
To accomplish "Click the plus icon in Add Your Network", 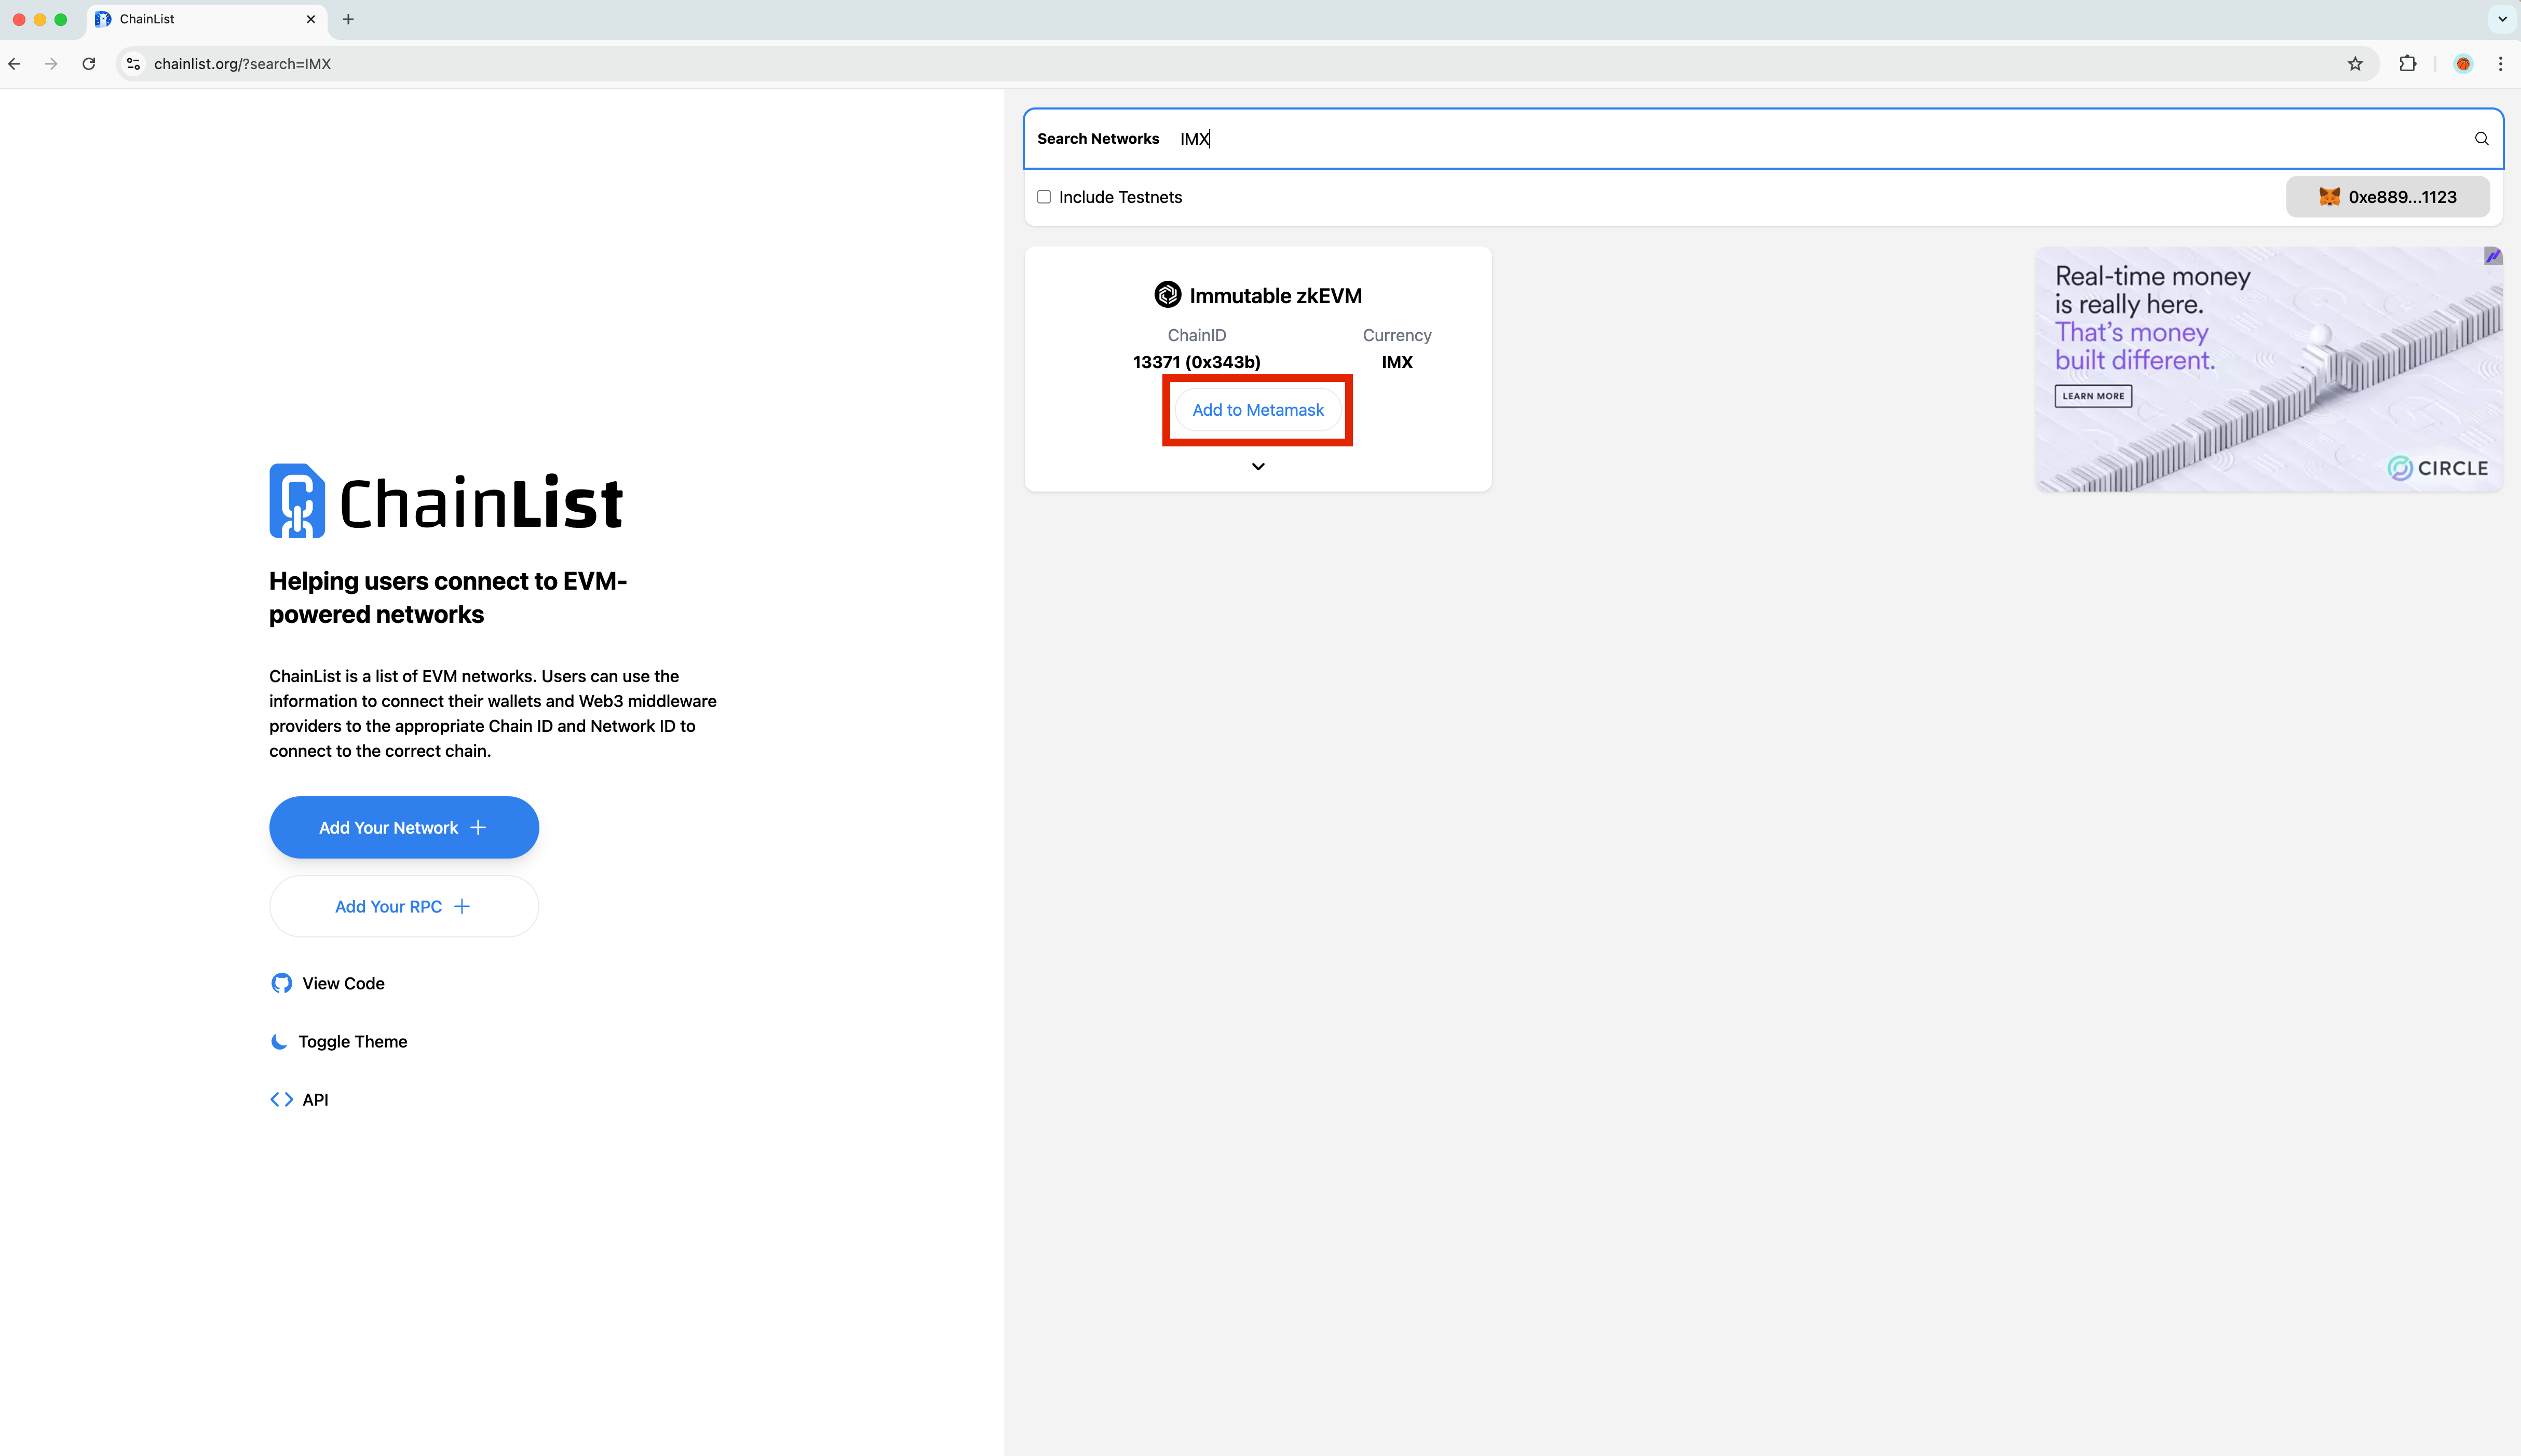I will [x=478, y=827].
